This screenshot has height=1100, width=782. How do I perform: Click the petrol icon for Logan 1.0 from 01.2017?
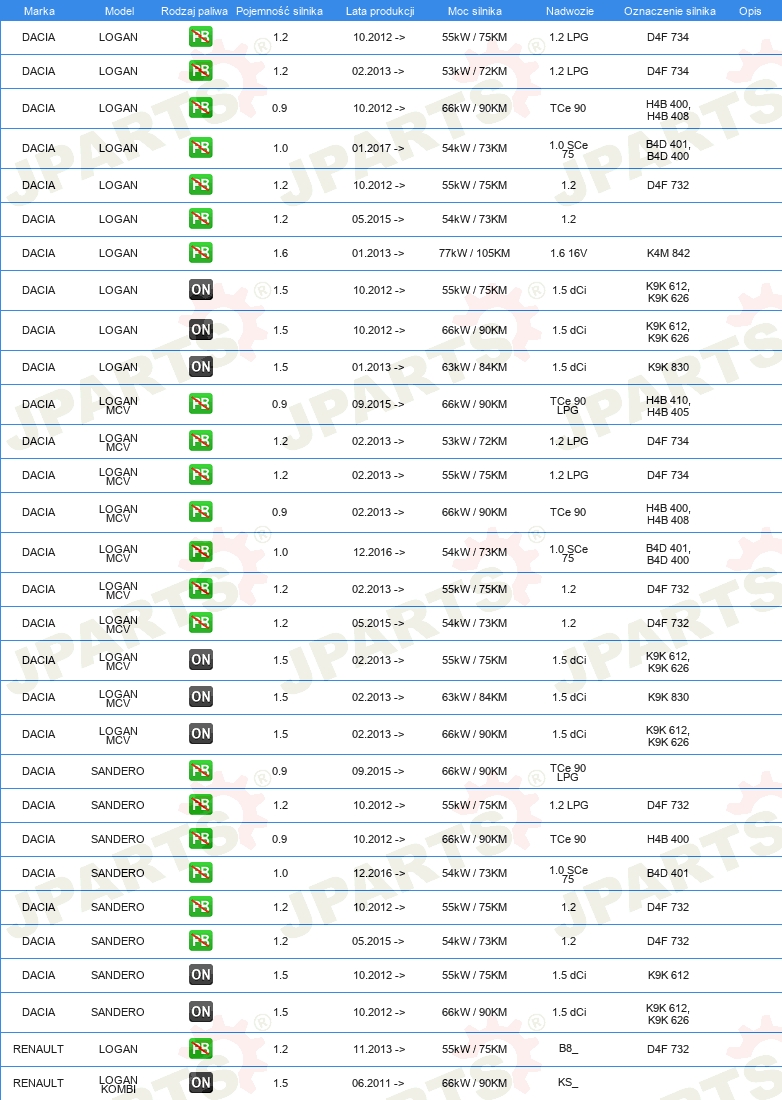[201, 148]
